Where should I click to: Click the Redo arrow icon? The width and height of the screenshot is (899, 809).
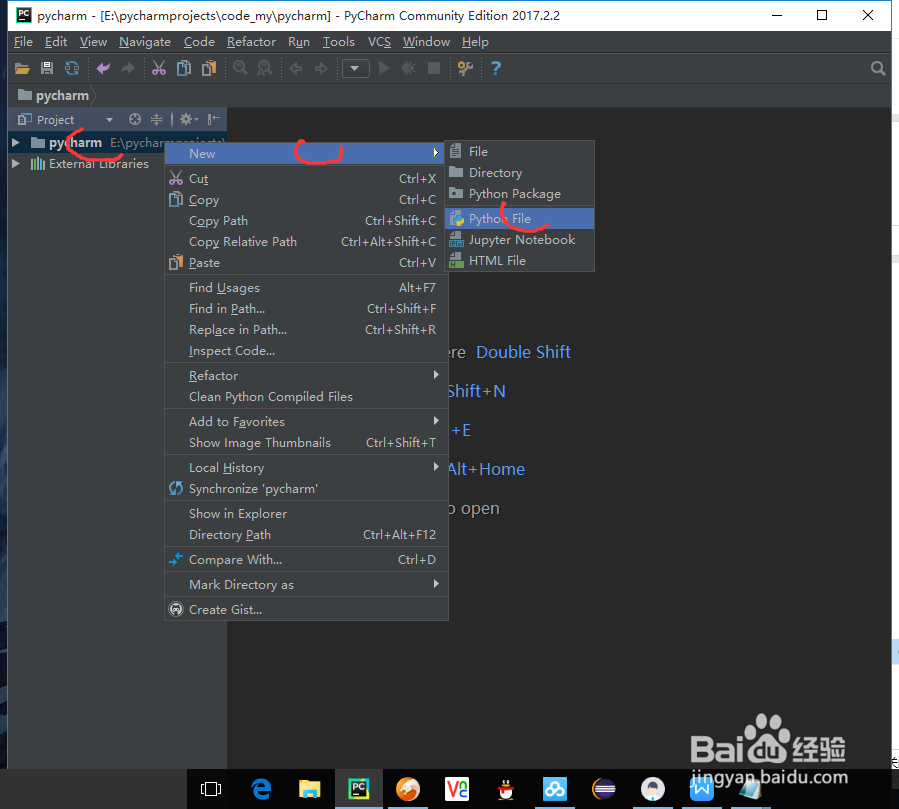[x=127, y=69]
